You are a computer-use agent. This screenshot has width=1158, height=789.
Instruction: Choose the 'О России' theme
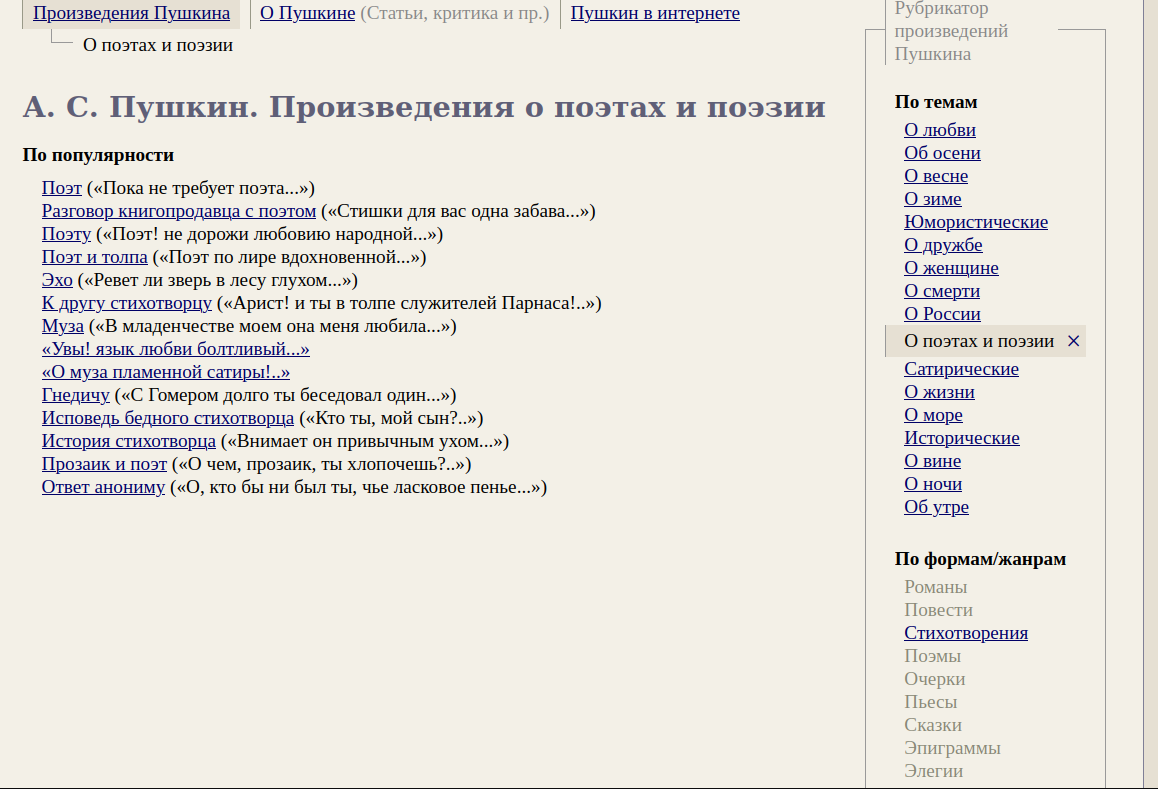tap(942, 314)
